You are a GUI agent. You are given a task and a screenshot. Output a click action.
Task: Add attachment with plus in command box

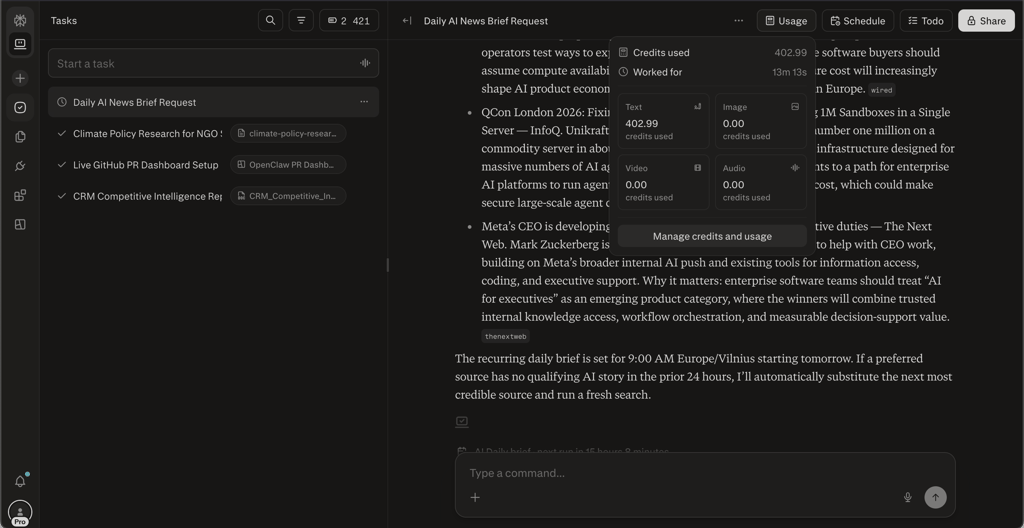pyautogui.click(x=475, y=497)
